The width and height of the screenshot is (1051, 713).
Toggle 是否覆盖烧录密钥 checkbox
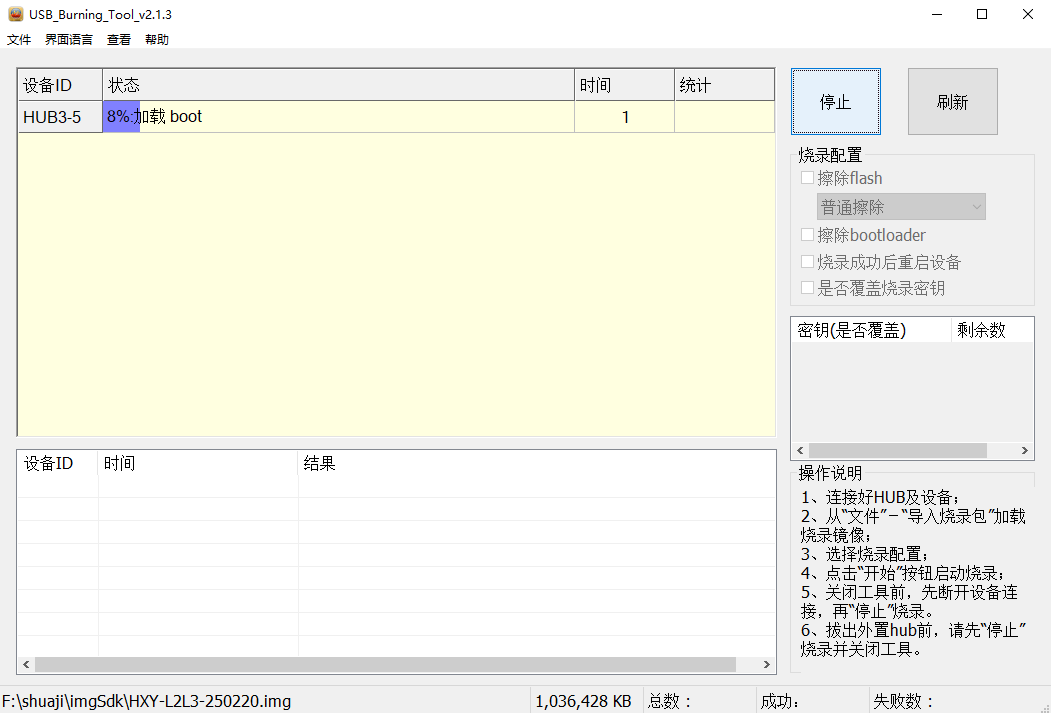coord(808,288)
